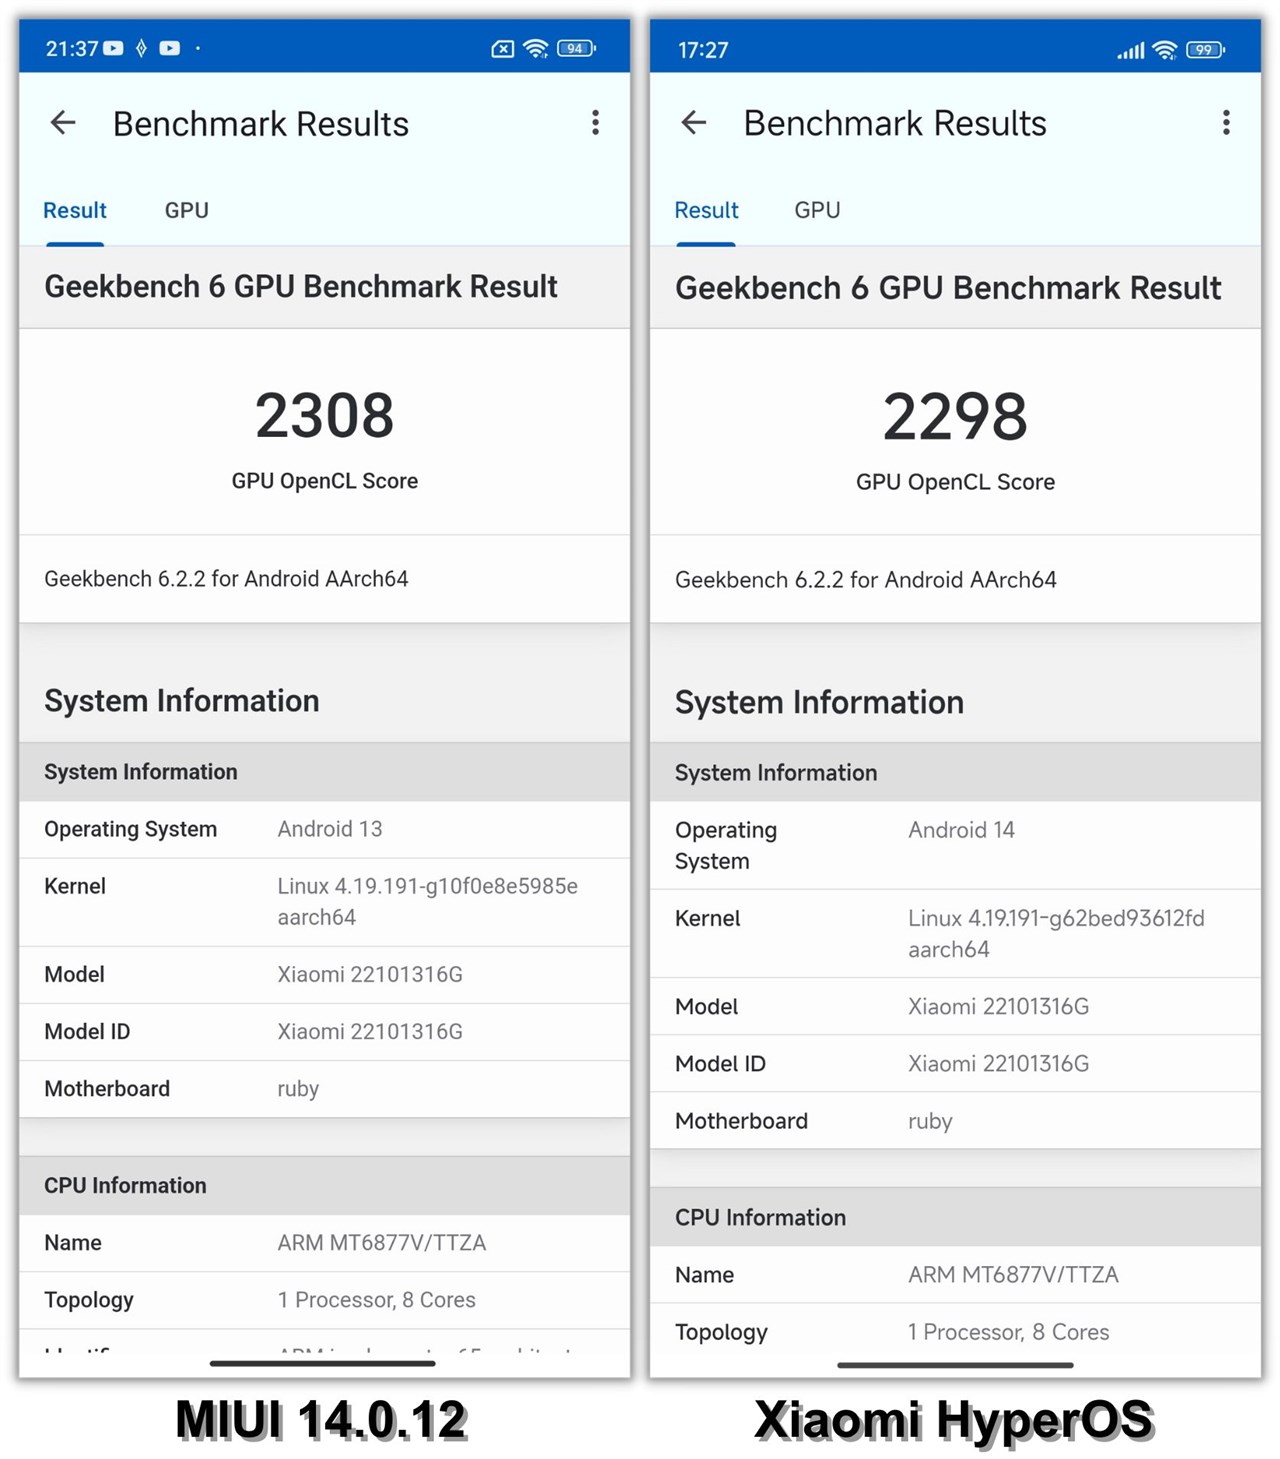Open the three-dot overflow menu on MIUI screen
Screen dimensions: 1280x1459
point(595,122)
